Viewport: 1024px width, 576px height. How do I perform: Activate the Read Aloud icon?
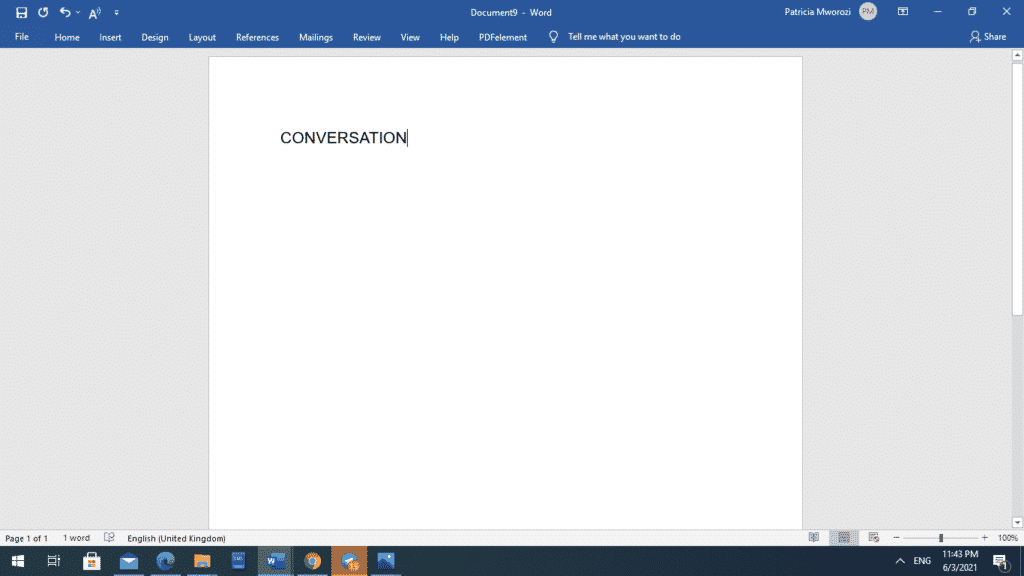tap(94, 13)
